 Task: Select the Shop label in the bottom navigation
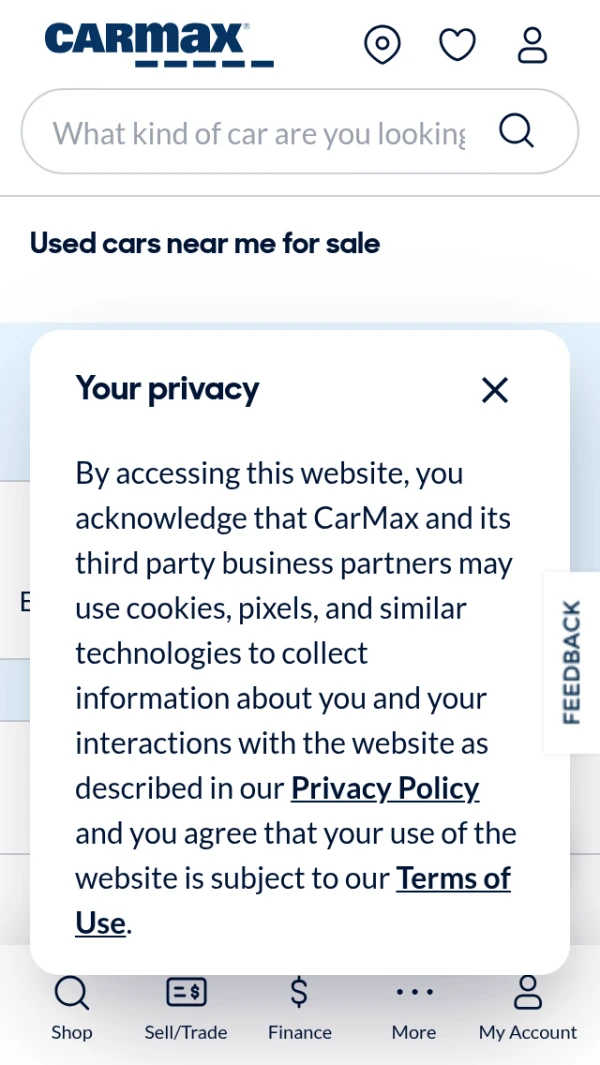tap(71, 1032)
